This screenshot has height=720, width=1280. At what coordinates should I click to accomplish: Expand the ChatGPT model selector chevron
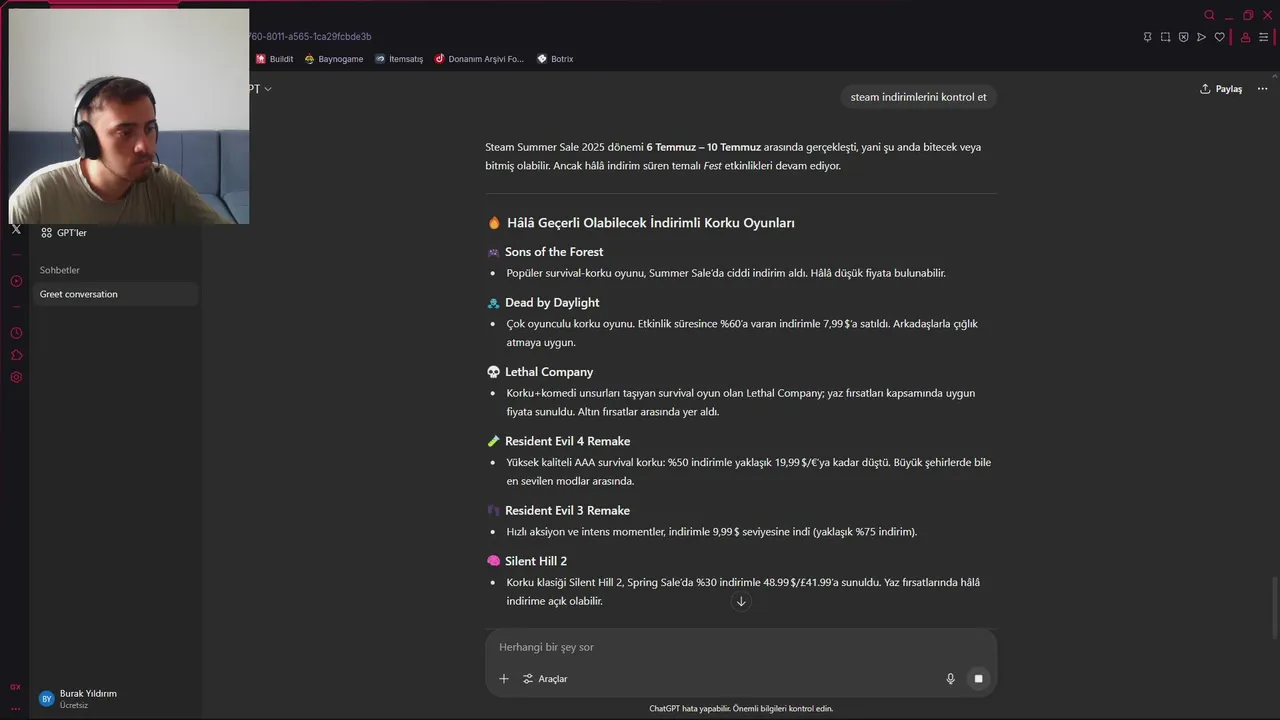[267, 89]
